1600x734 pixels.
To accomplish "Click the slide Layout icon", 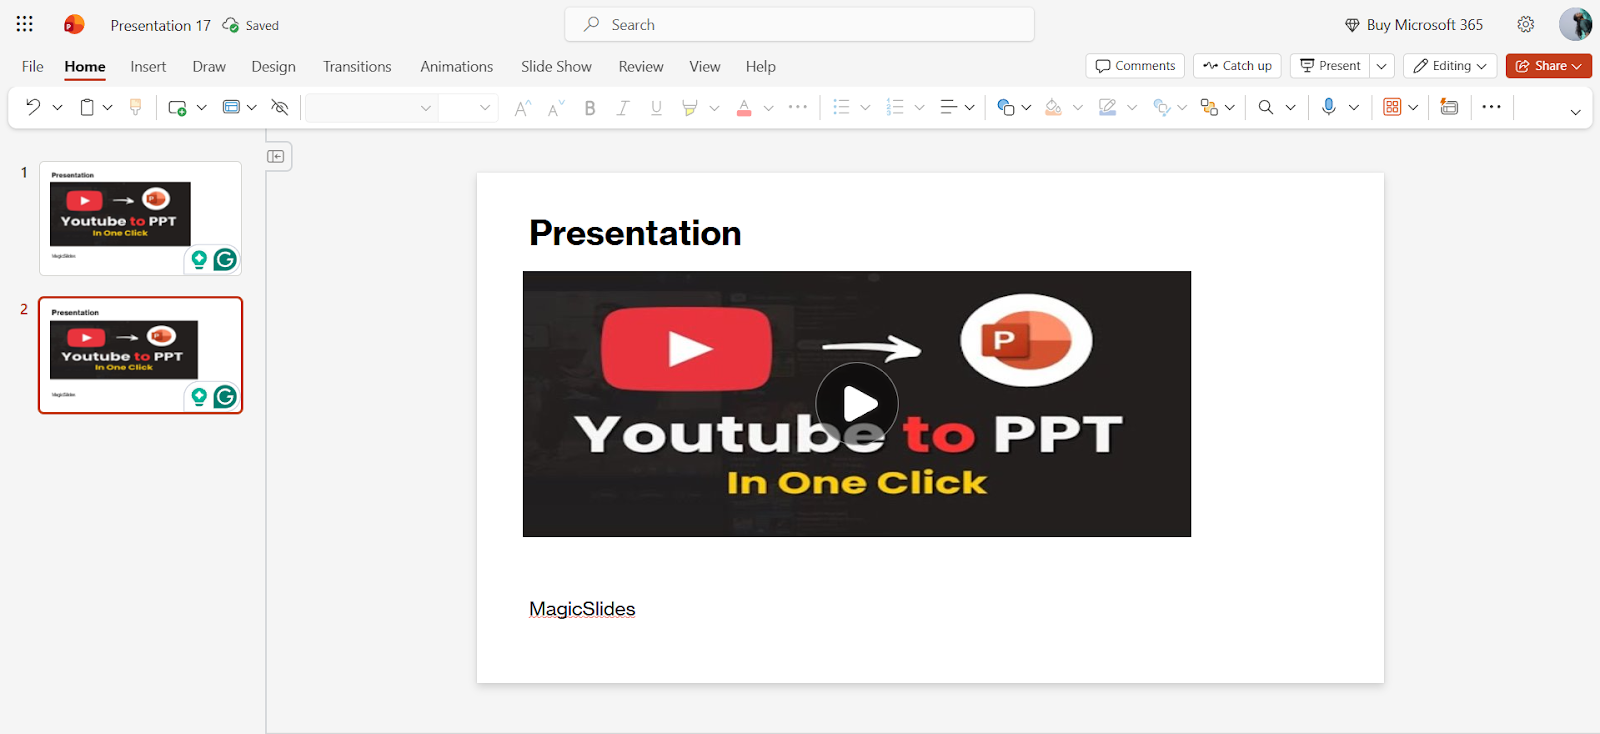I will click(231, 107).
